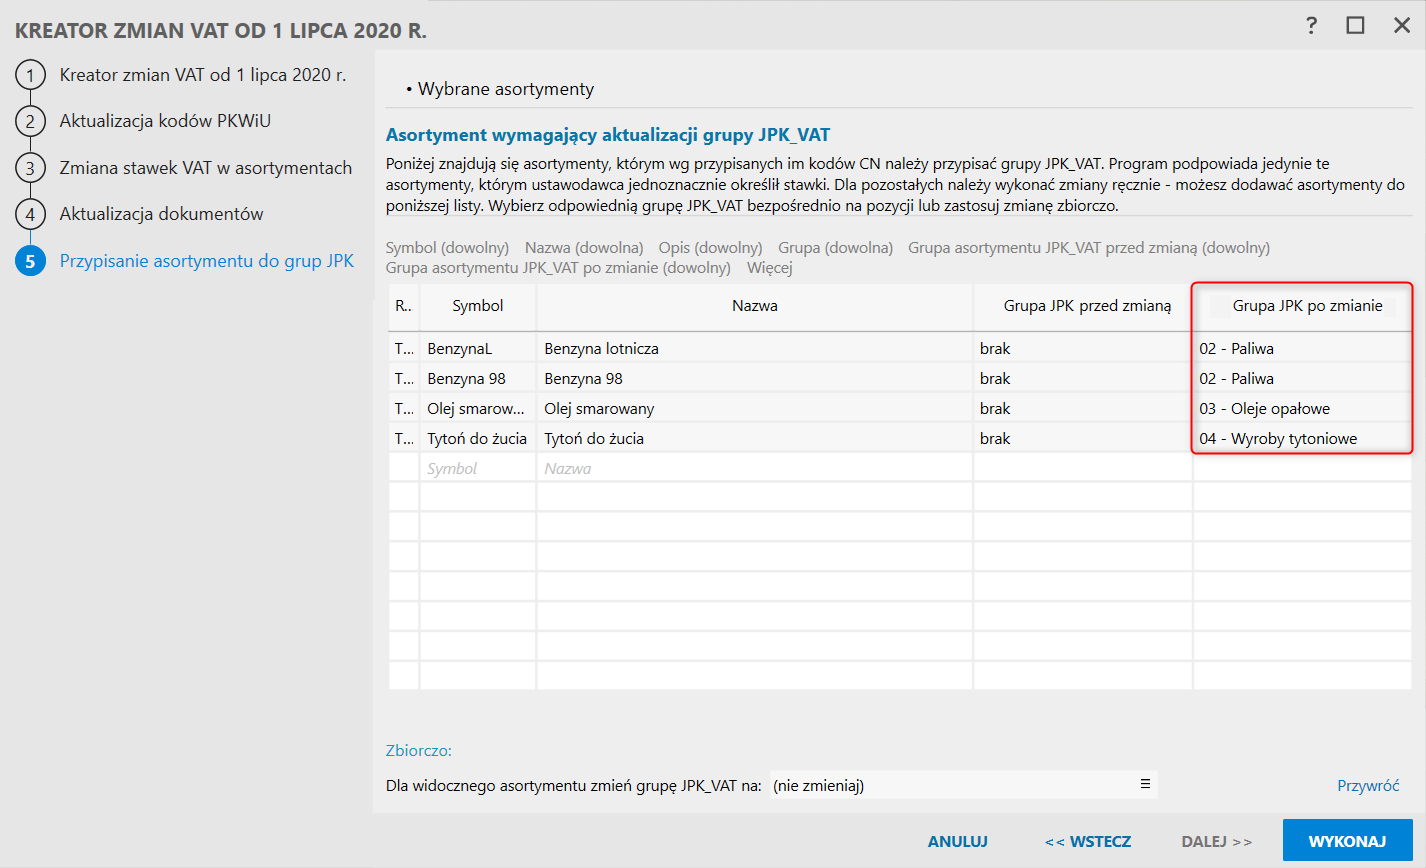This screenshot has height=868, width=1426.
Task: Click the Przywróć link
Action: point(1368,786)
